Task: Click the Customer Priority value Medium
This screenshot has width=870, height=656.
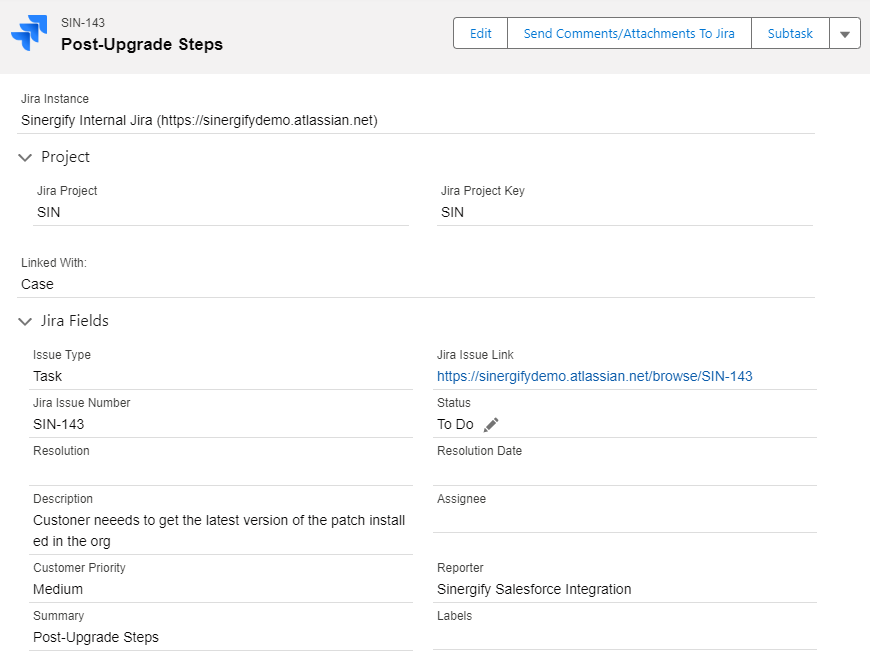Action: [58, 589]
